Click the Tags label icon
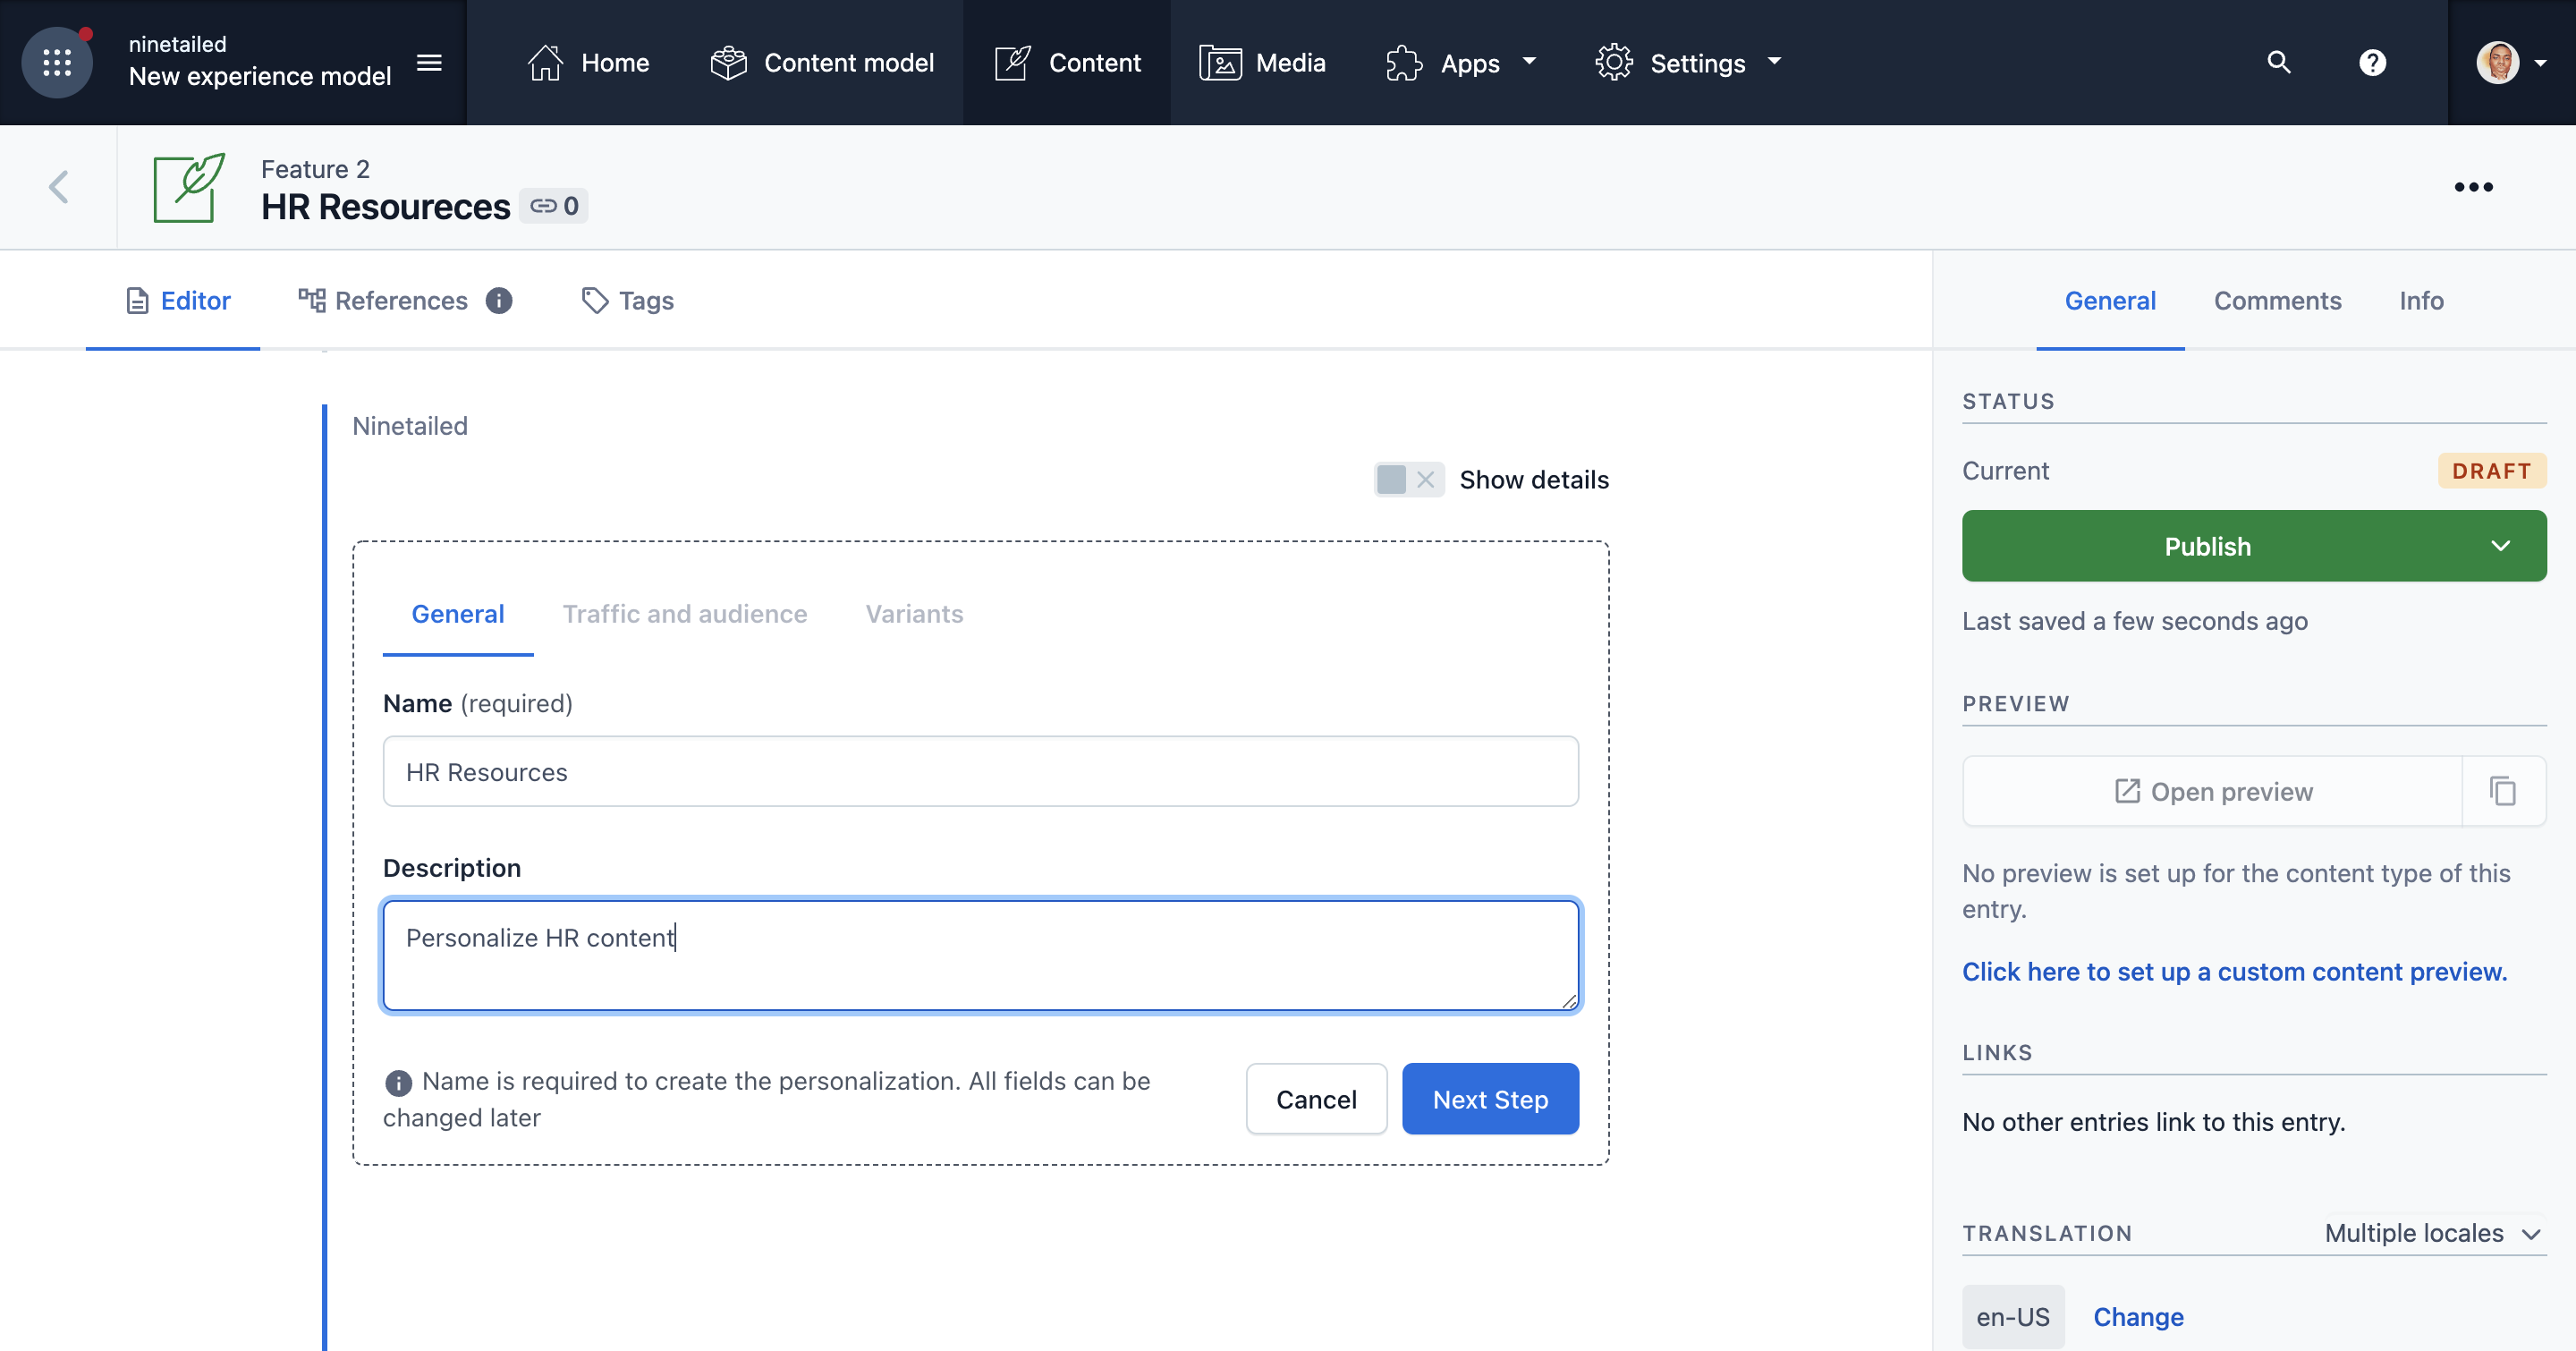Screen dimensions: 2576x1351 tap(594, 300)
